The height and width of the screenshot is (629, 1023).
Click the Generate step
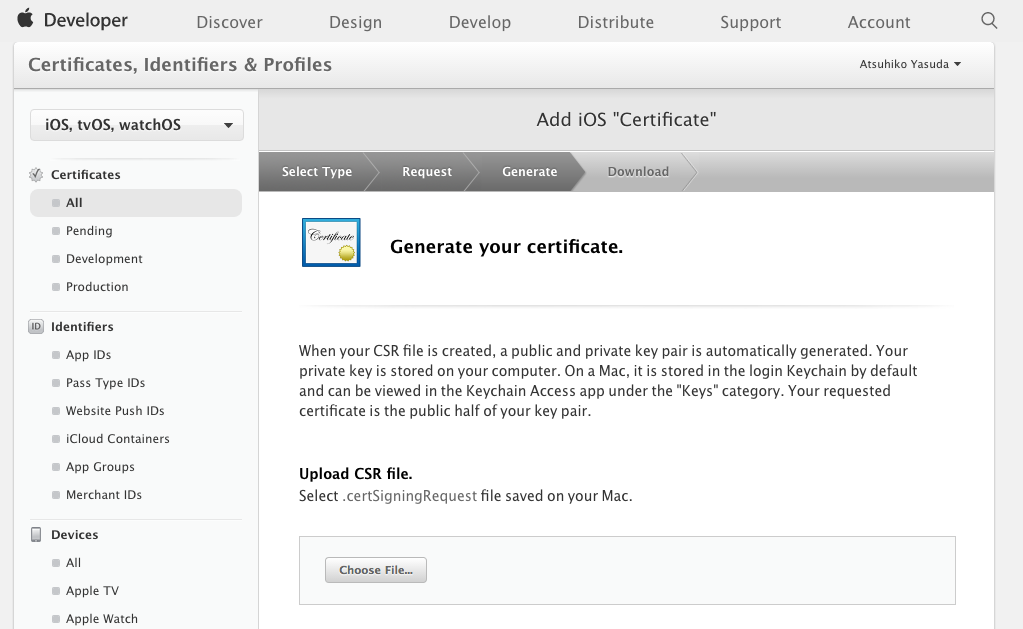(529, 172)
